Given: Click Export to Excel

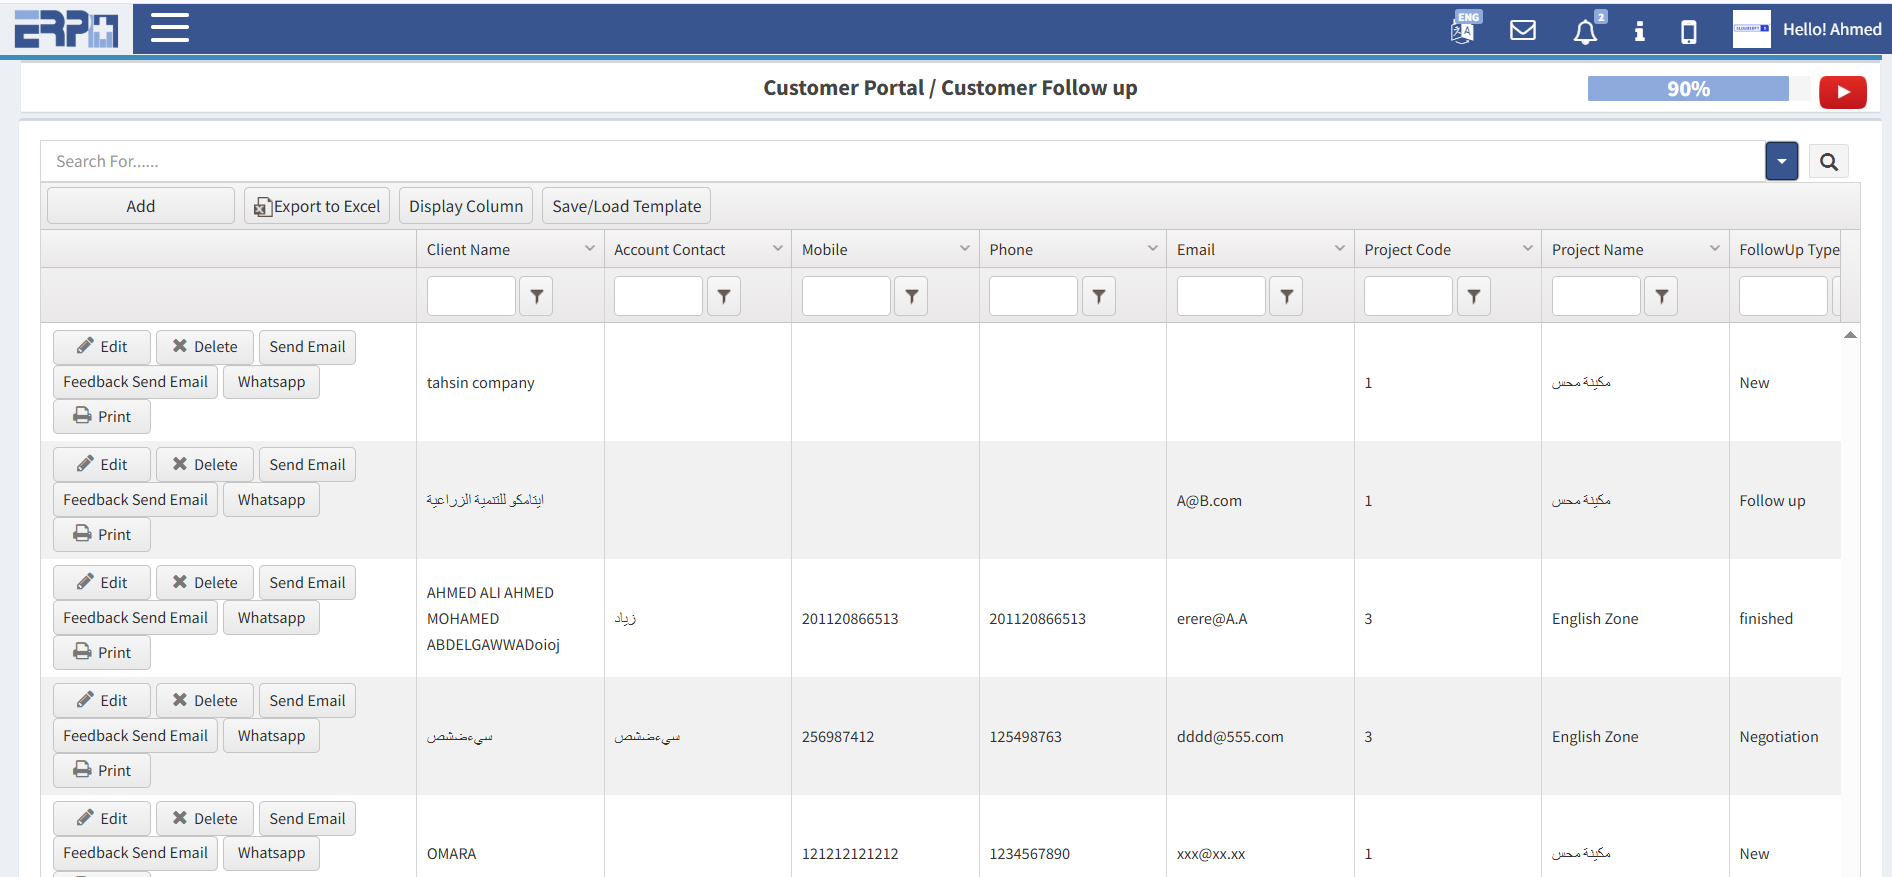Looking at the screenshot, I should [317, 206].
